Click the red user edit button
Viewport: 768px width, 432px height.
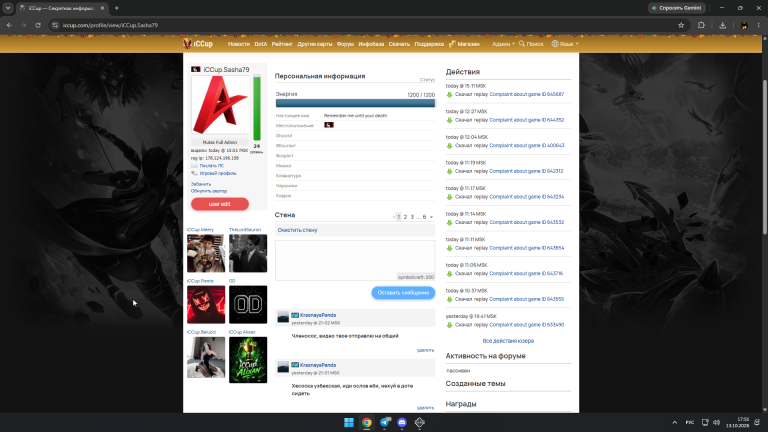click(220, 204)
